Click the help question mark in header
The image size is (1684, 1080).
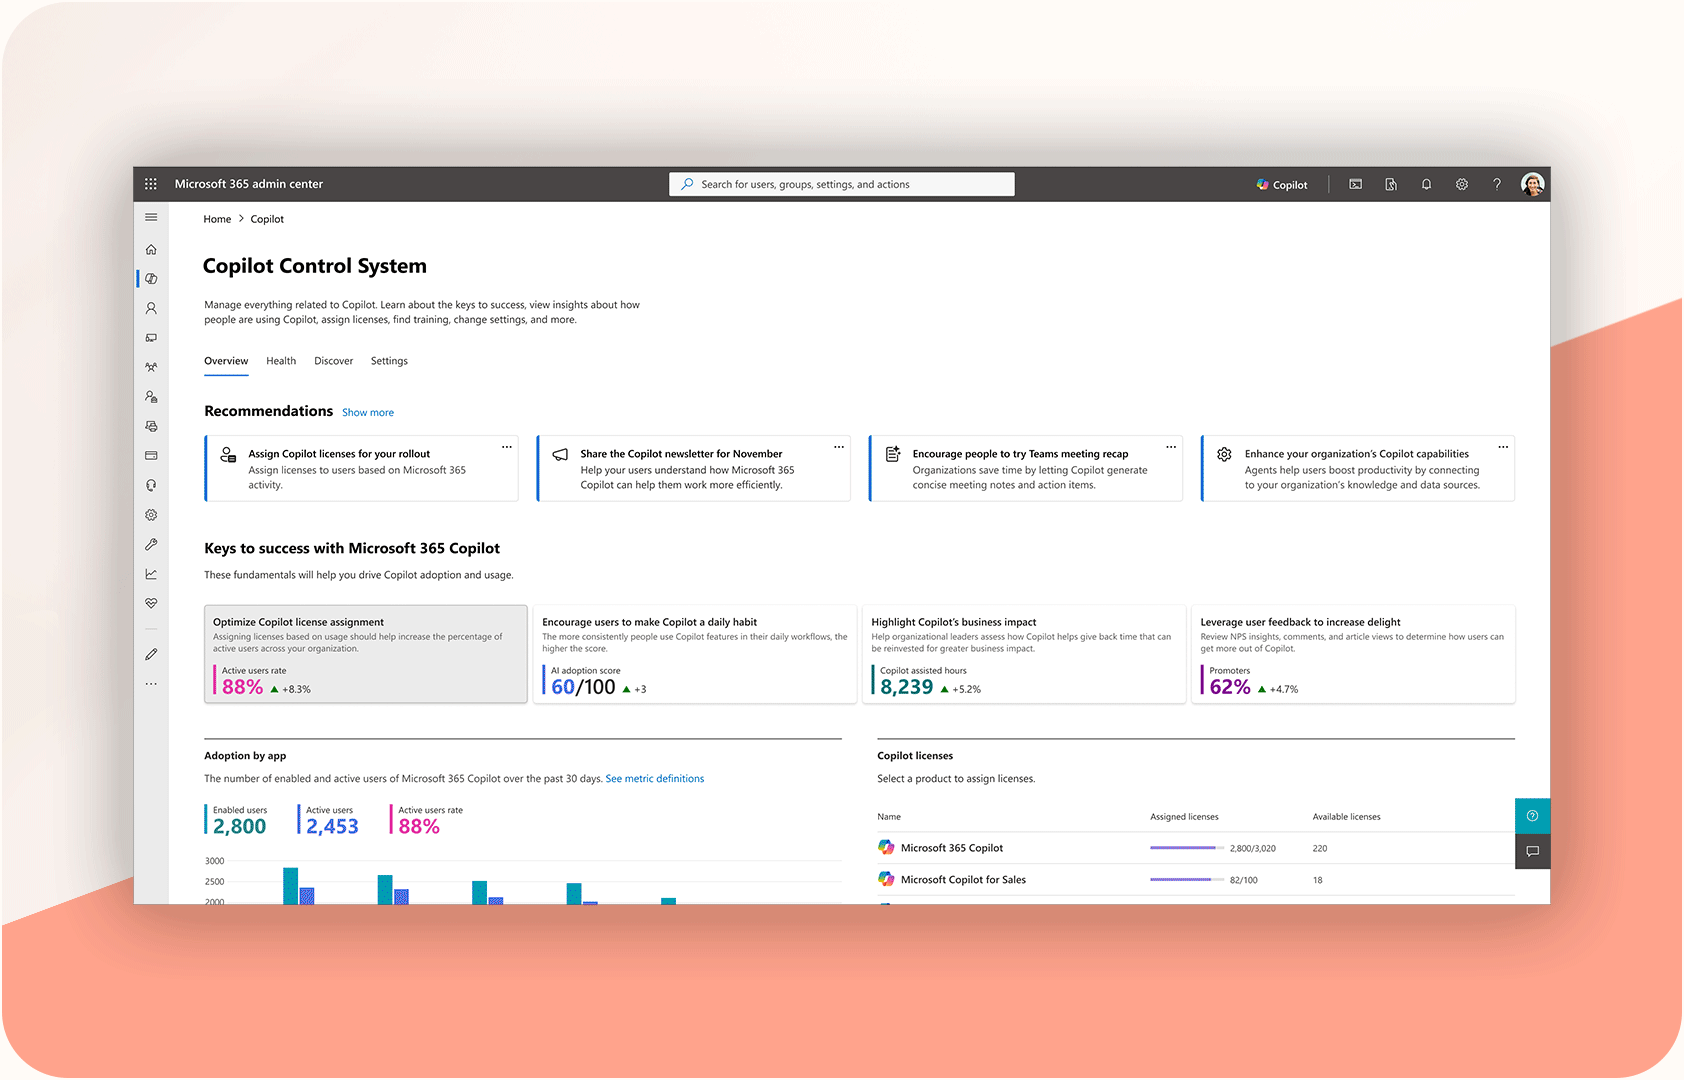click(x=1497, y=184)
